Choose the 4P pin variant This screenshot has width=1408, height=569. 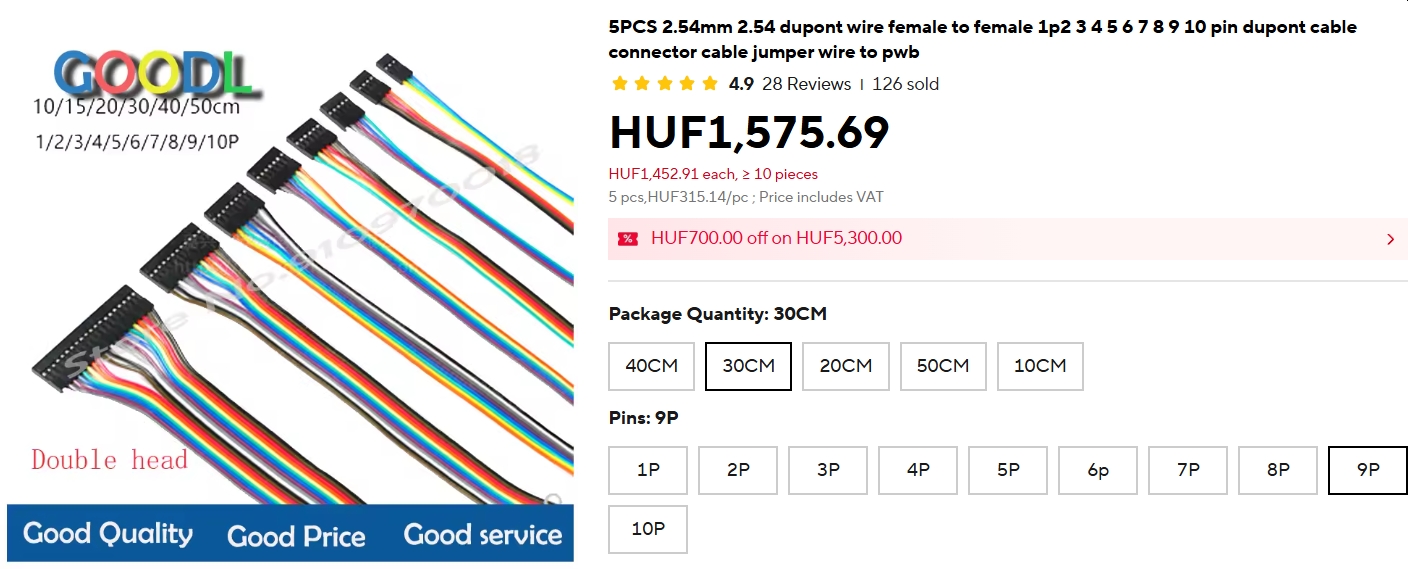pos(918,470)
